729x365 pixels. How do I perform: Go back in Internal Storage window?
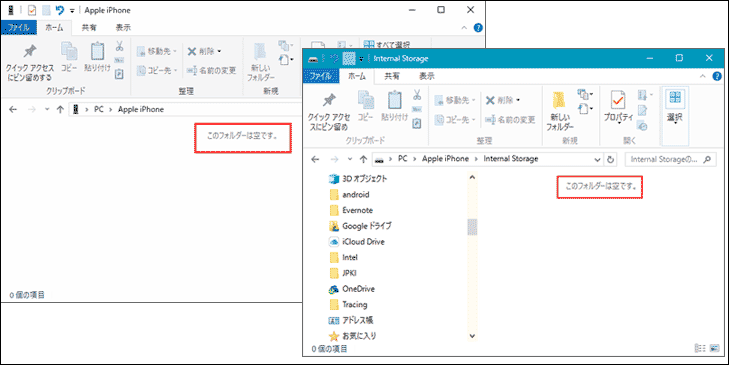click(x=315, y=159)
